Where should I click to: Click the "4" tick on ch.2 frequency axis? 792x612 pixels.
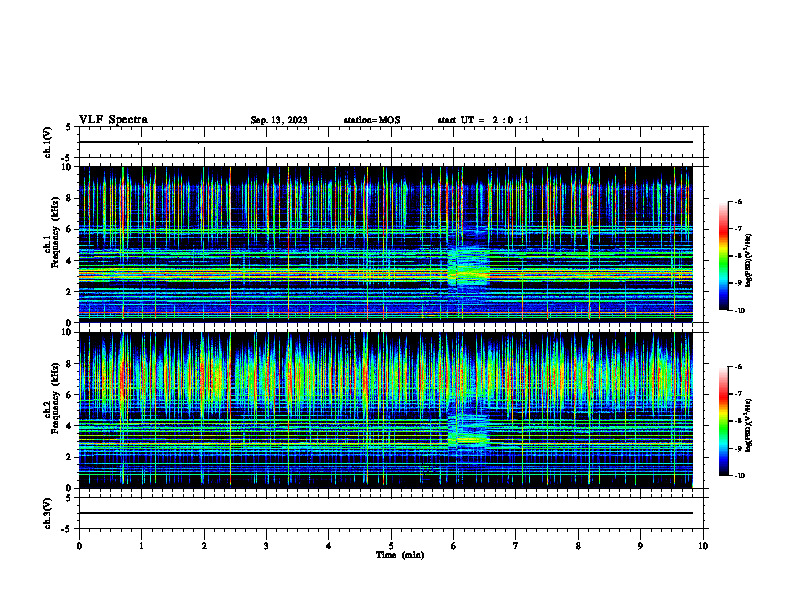(x=71, y=426)
